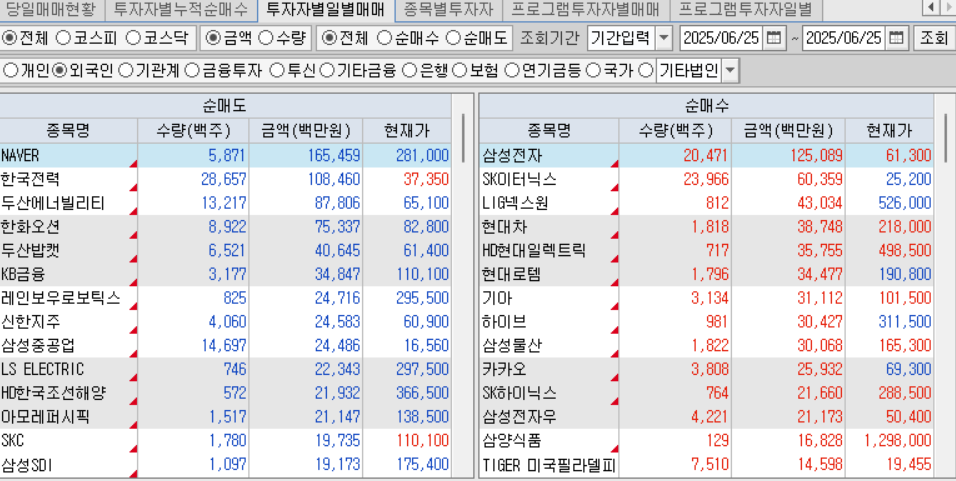956x481 pixels.
Task: Select 삼성전자 row in 순매수 list
Action: (x=706, y=155)
